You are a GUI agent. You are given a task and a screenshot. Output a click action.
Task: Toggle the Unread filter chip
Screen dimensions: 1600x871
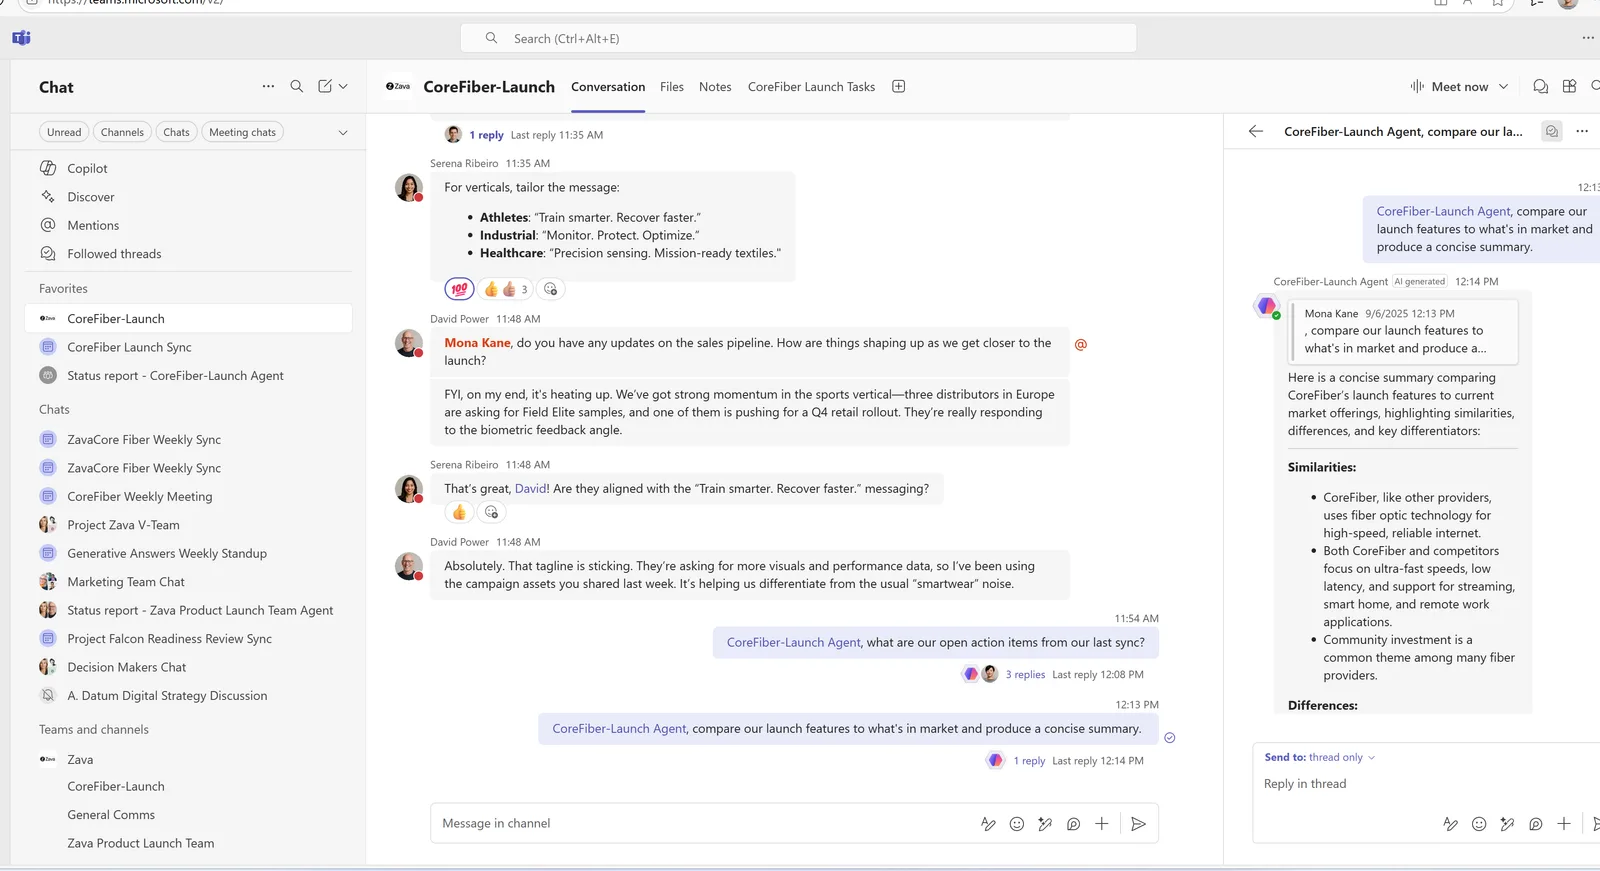(x=64, y=132)
